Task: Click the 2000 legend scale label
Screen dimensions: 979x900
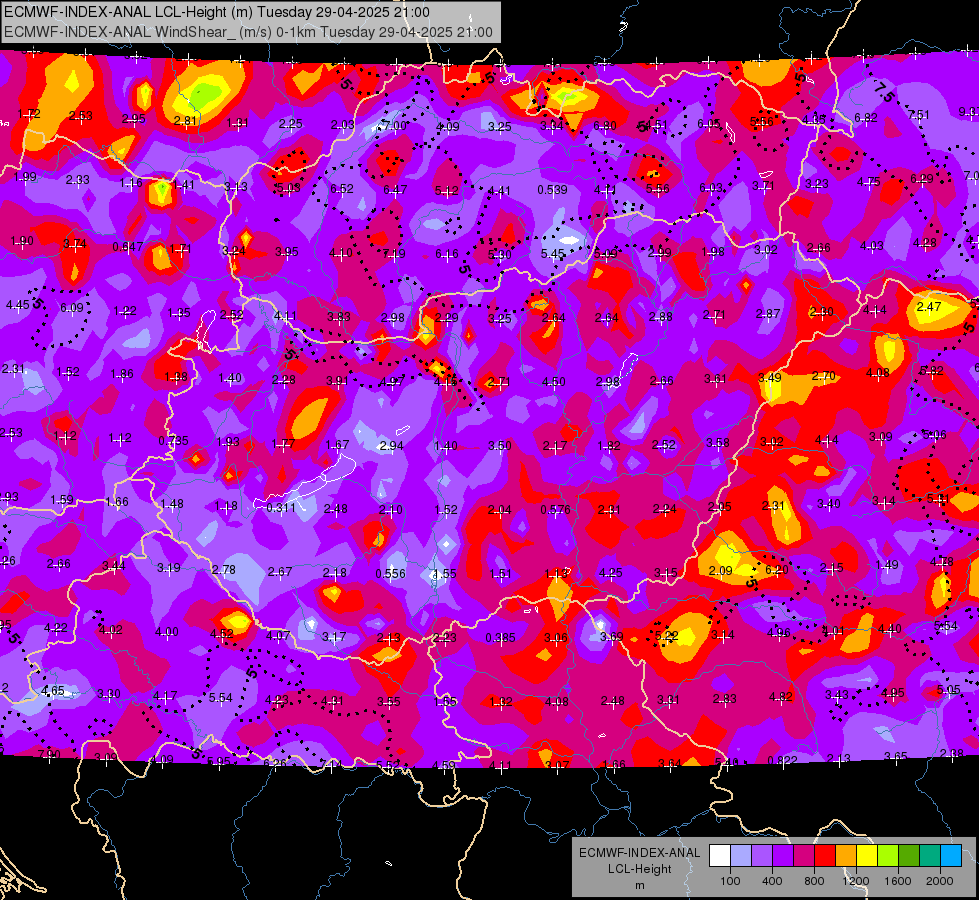Action: click(x=940, y=881)
